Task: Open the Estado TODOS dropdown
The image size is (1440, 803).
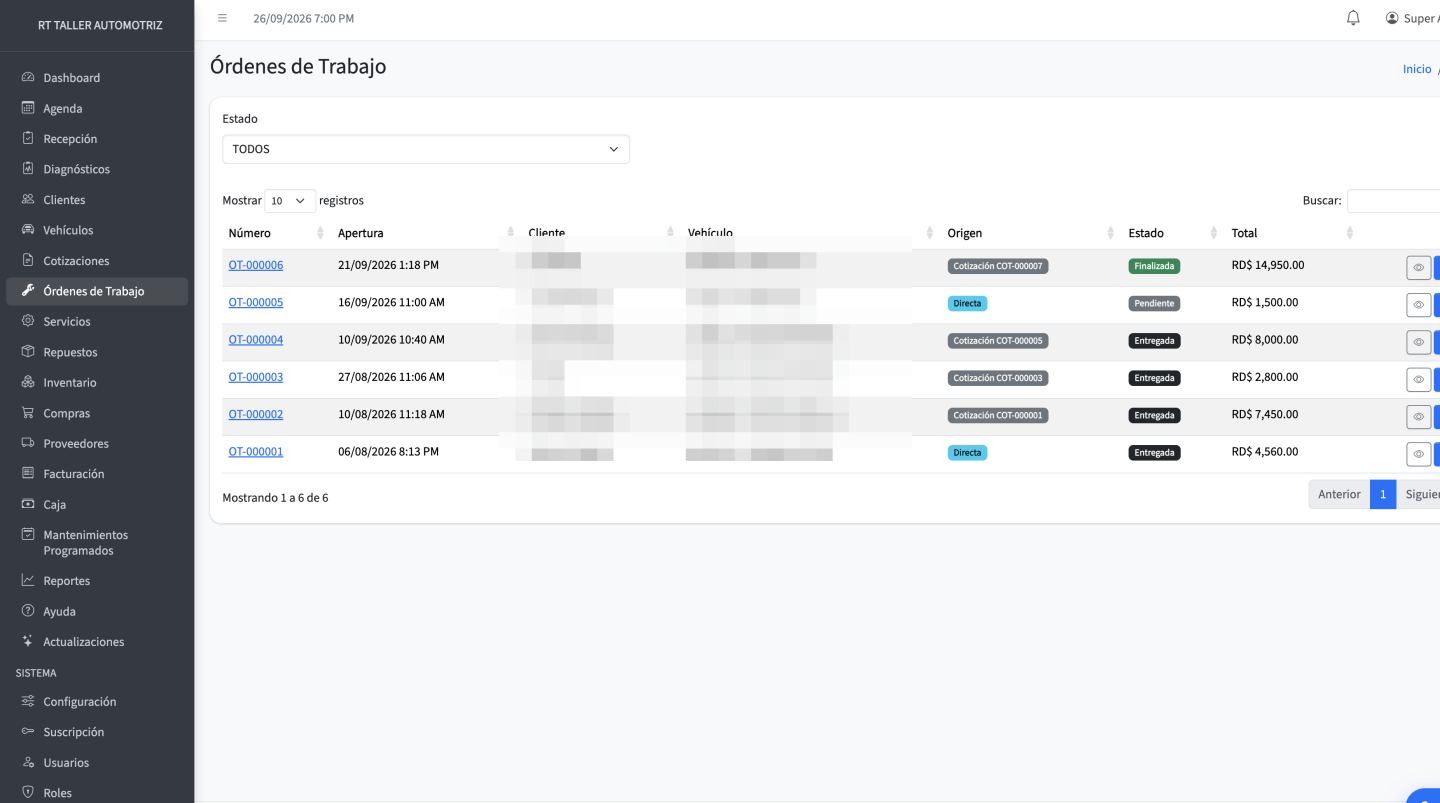Action: pos(426,149)
